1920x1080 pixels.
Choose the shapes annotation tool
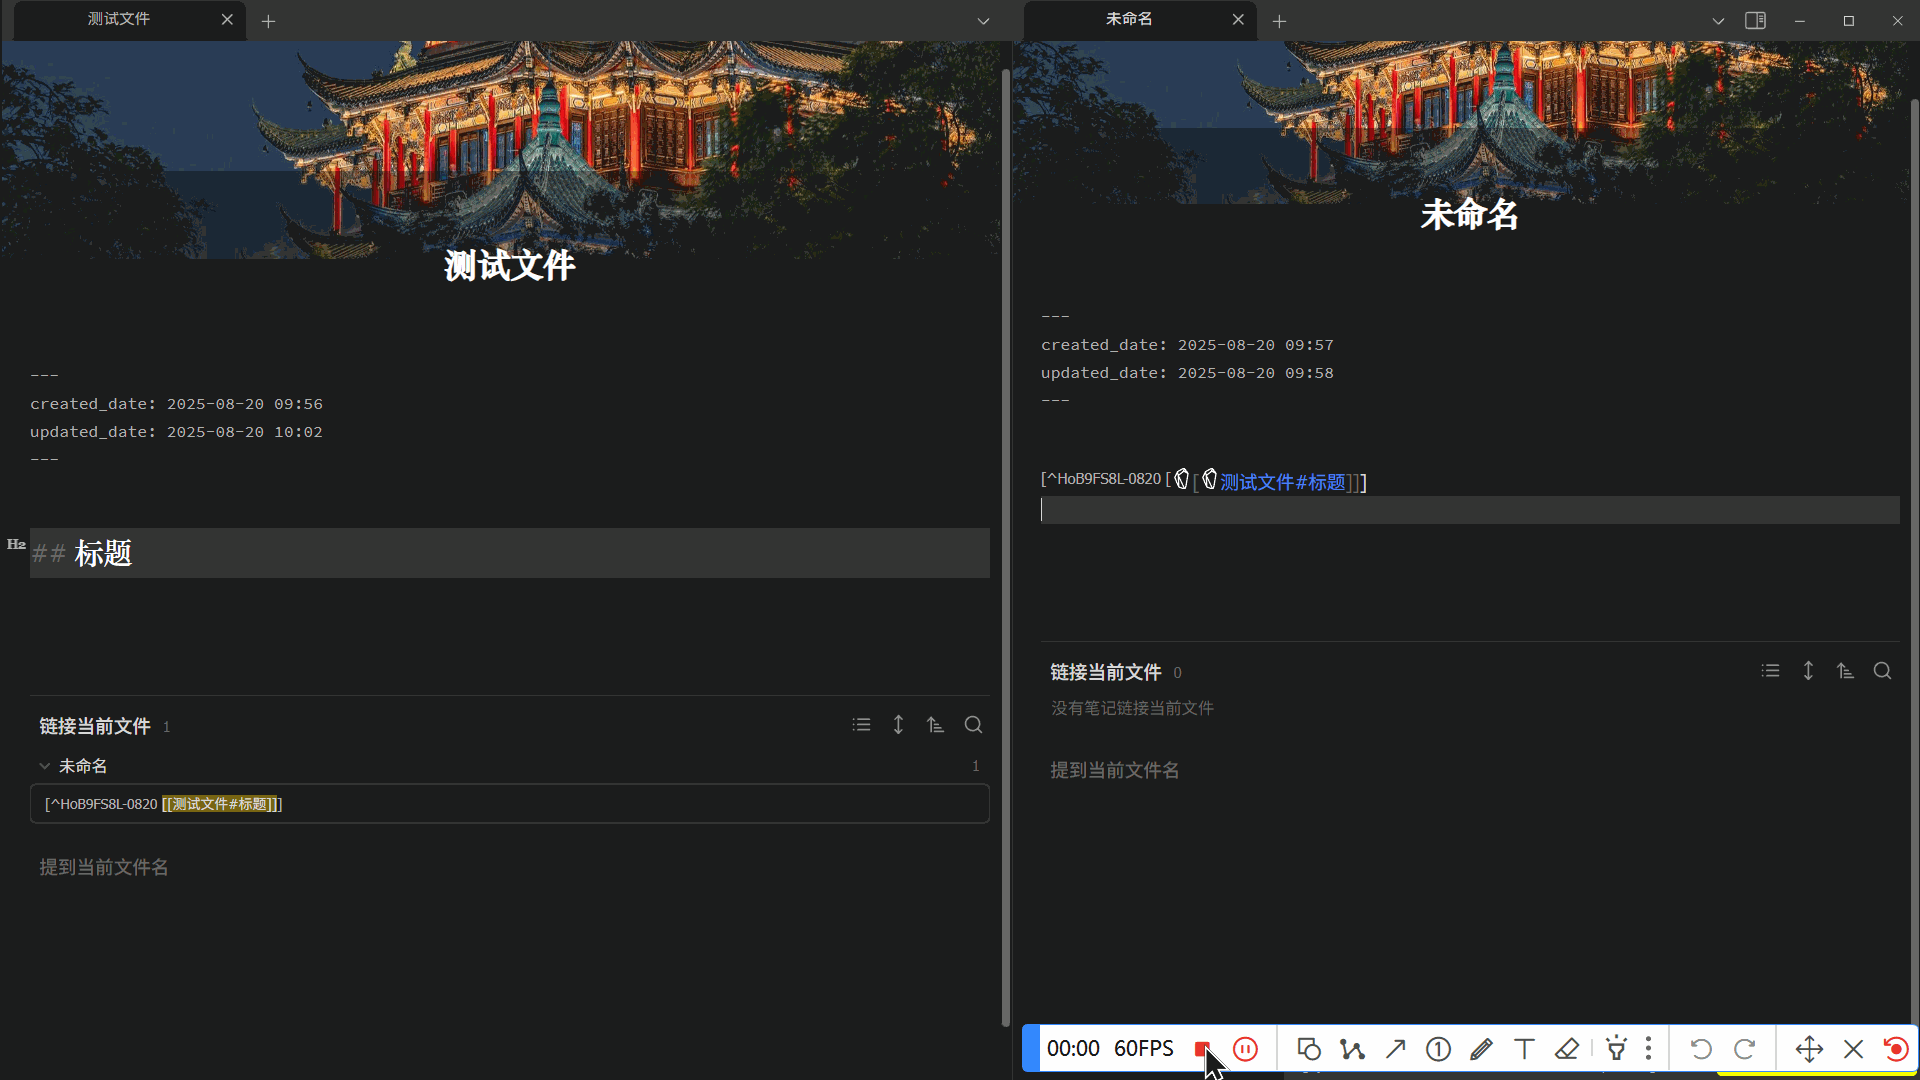pyautogui.click(x=1309, y=1049)
